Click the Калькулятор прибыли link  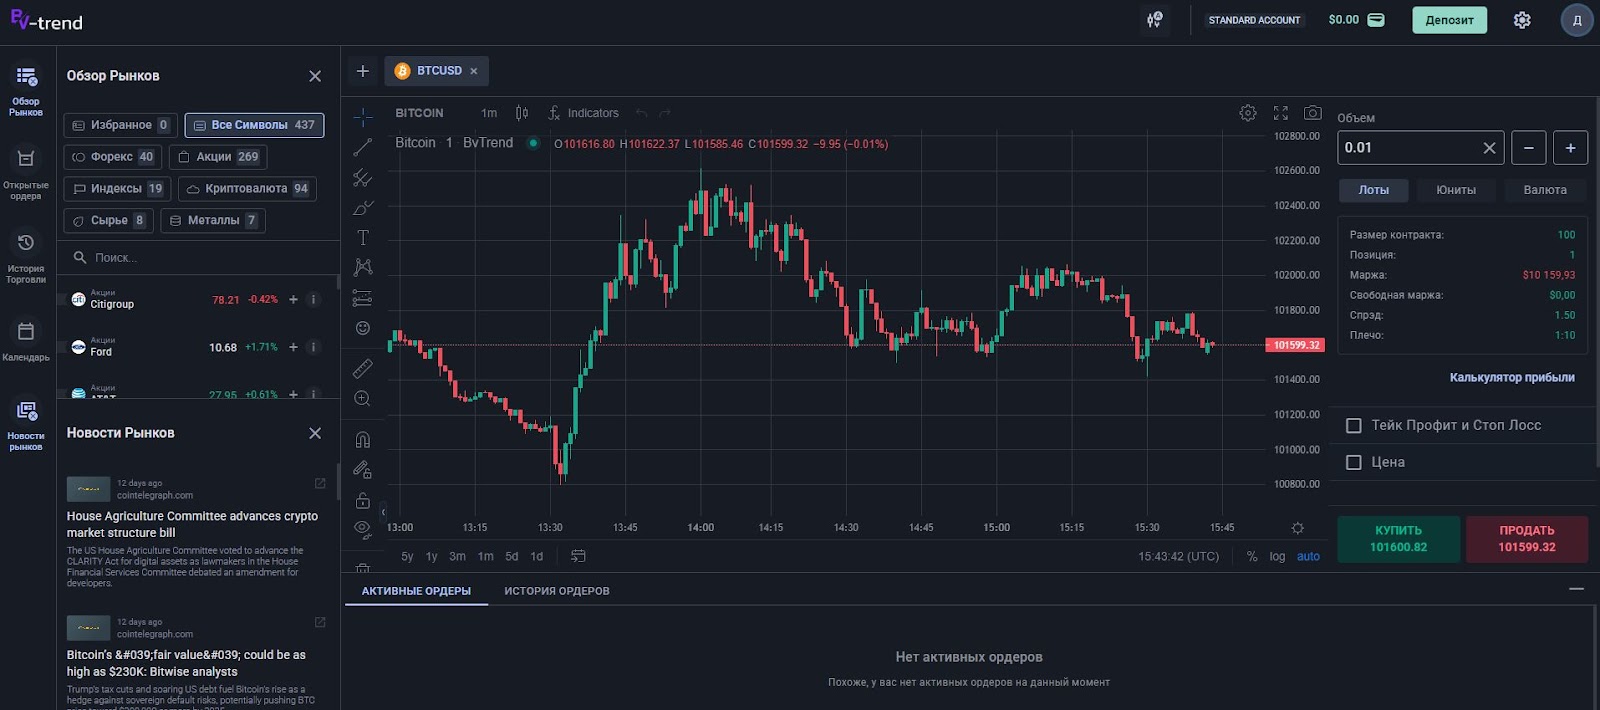1512,377
